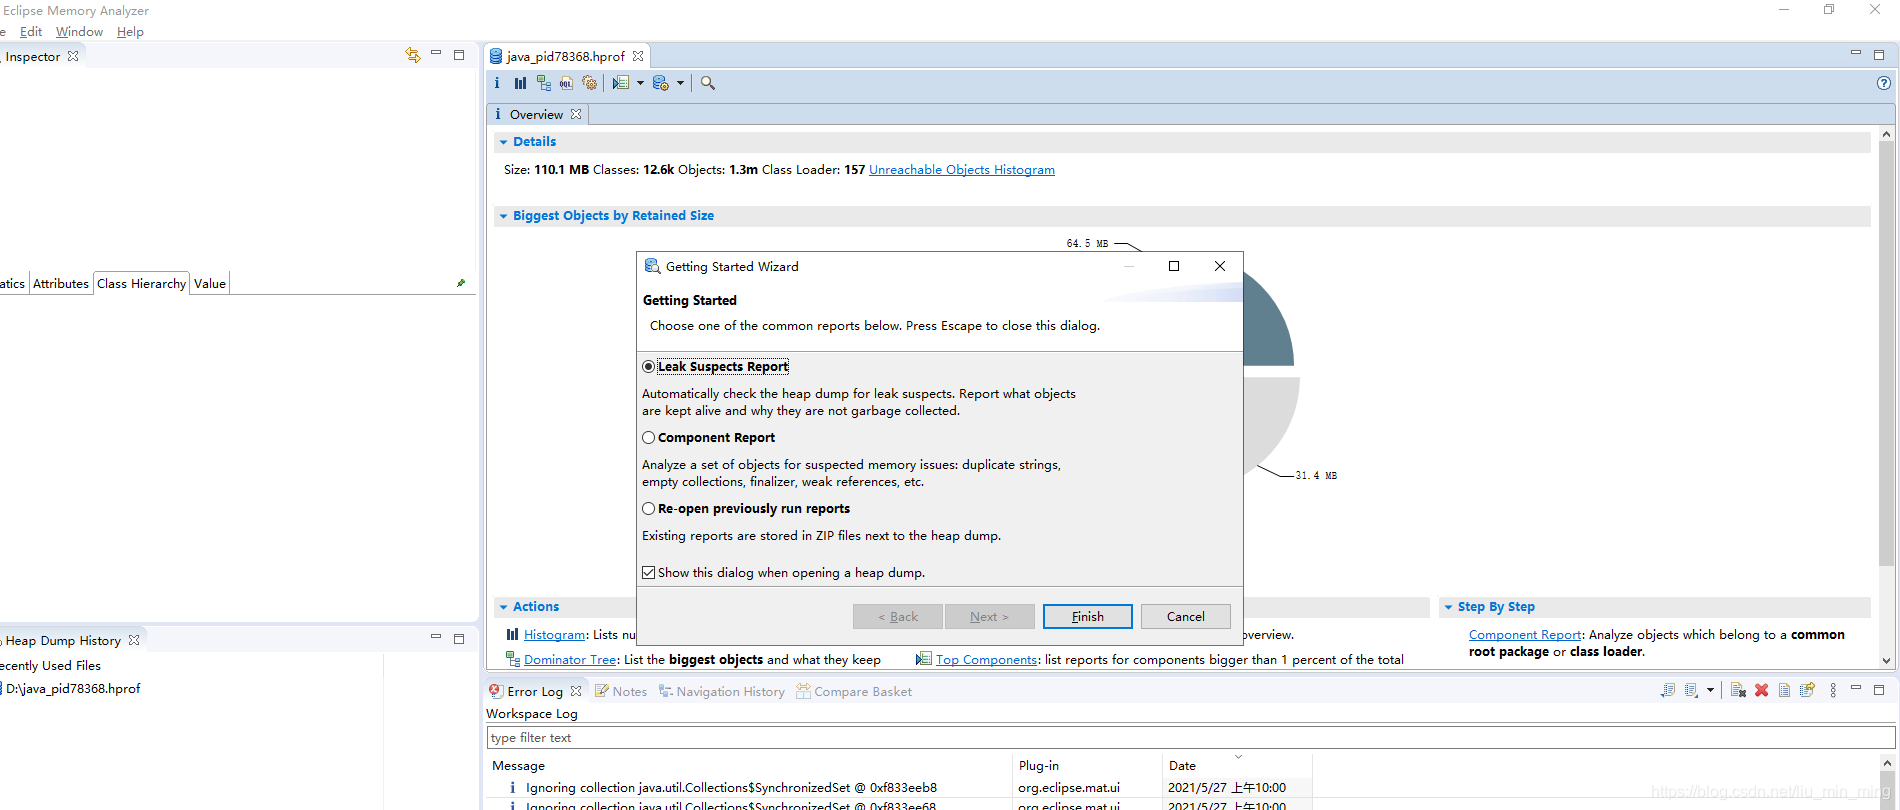Collapse the Details section
The image size is (1900, 810).
(503, 142)
